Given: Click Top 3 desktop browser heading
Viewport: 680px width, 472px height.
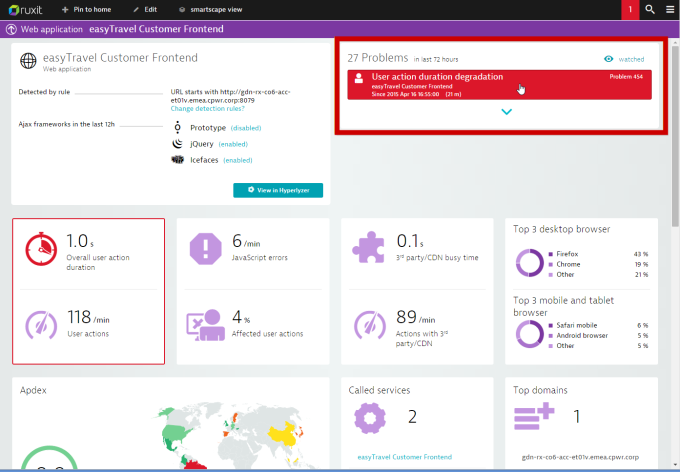Looking at the screenshot, I should pyautogui.click(x=562, y=229).
